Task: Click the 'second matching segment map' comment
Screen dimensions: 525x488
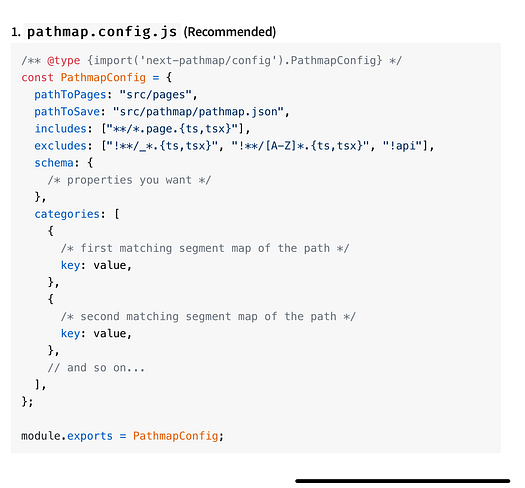Action: point(208,317)
